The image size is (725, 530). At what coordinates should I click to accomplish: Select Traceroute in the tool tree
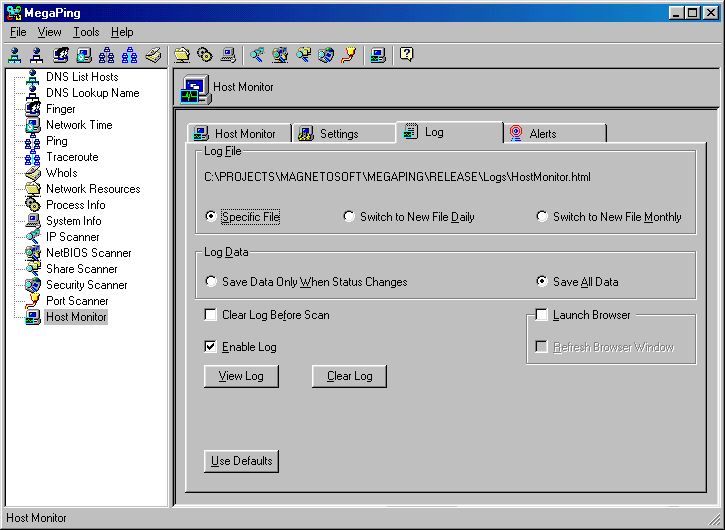[72, 157]
